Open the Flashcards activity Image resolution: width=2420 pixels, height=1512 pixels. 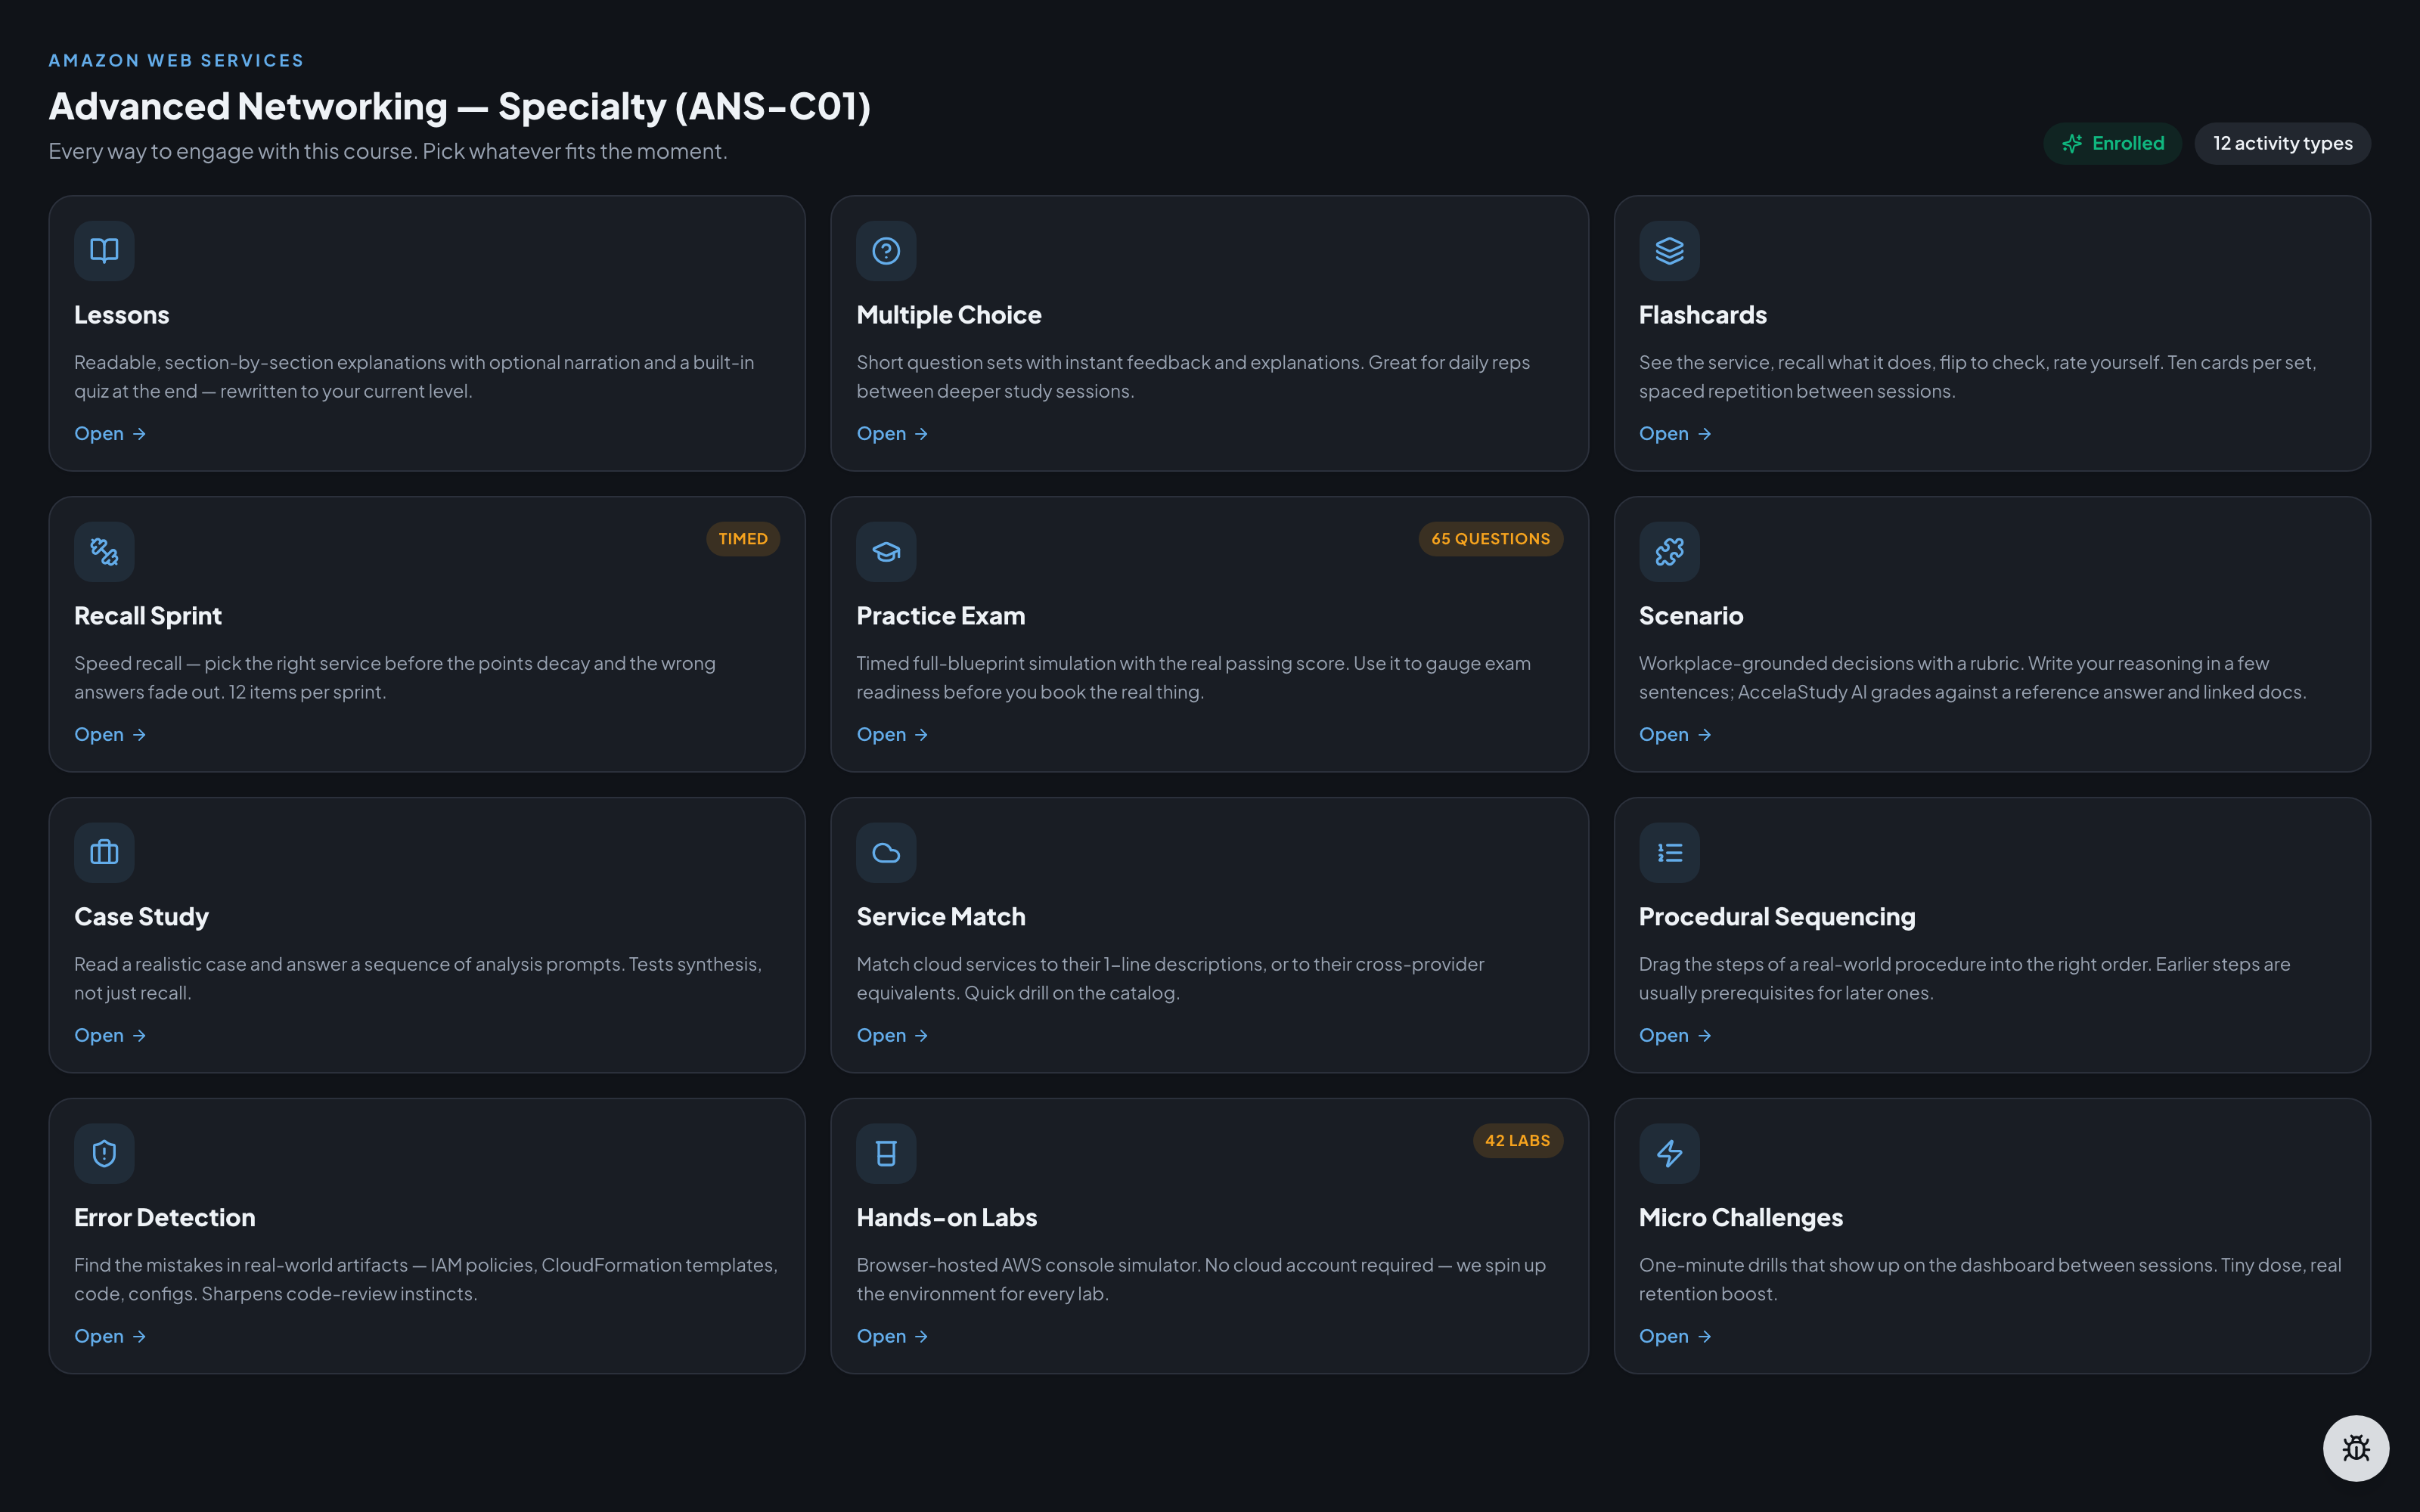[1675, 433]
